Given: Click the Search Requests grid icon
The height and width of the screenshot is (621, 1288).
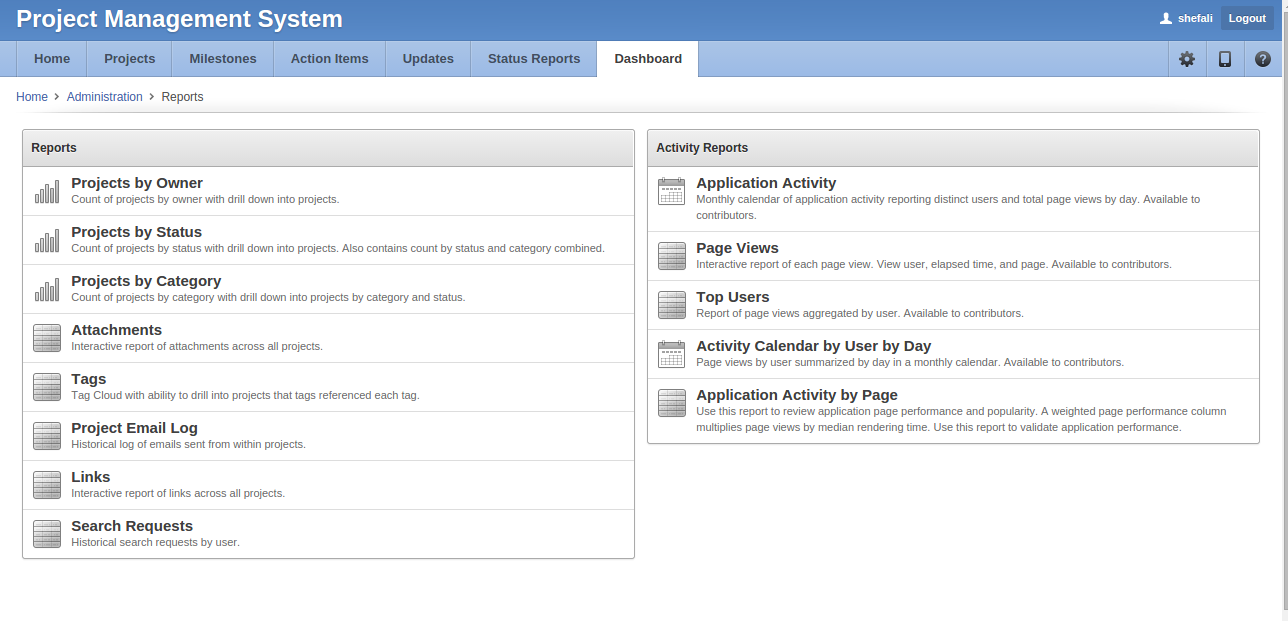Looking at the screenshot, I should click(47, 534).
